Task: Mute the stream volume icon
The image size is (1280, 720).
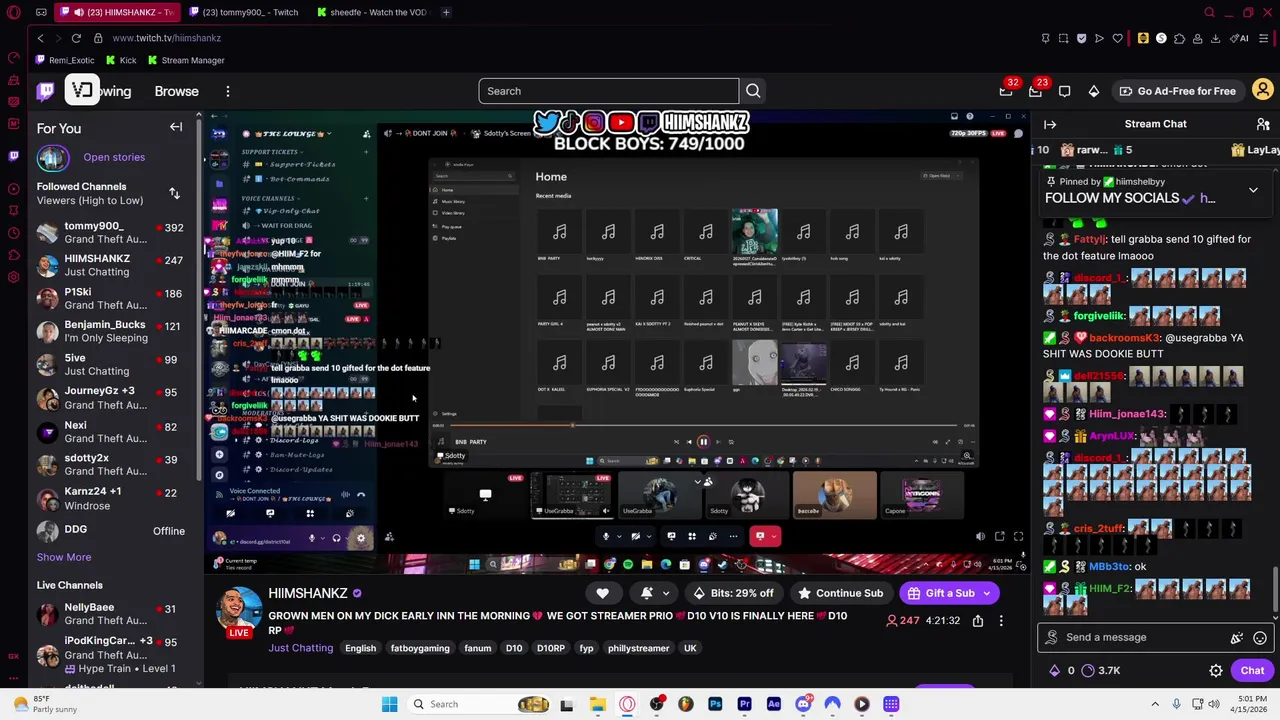Action: (x=980, y=537)
